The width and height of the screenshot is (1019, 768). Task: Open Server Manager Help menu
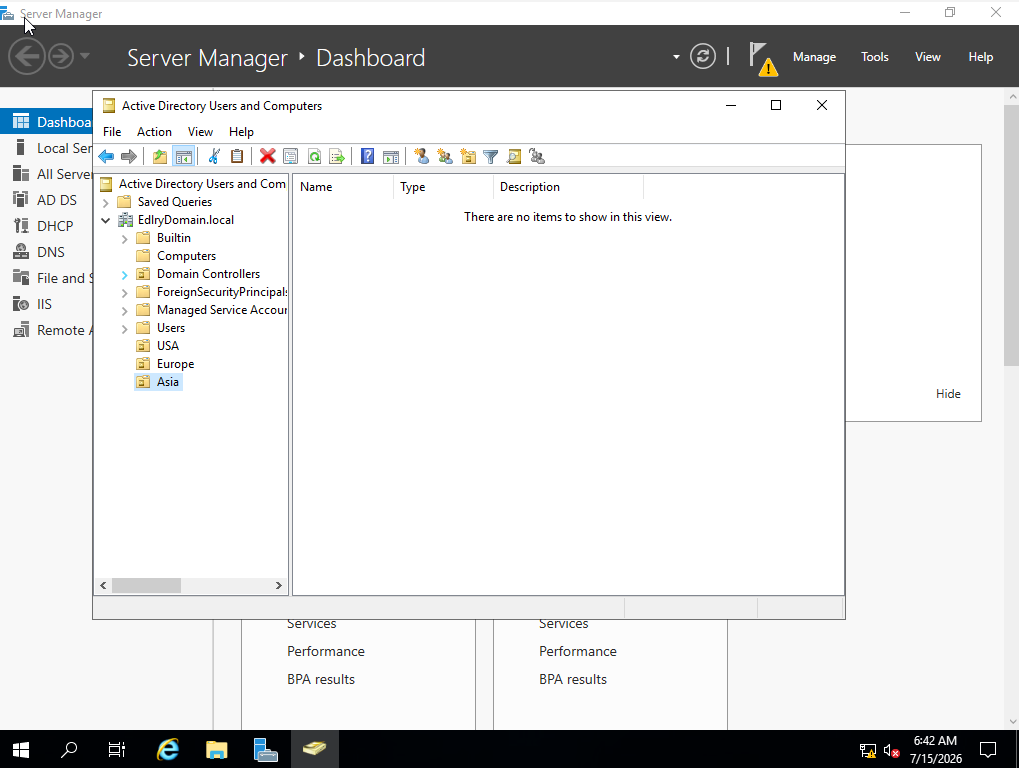(x=981, y=57)
